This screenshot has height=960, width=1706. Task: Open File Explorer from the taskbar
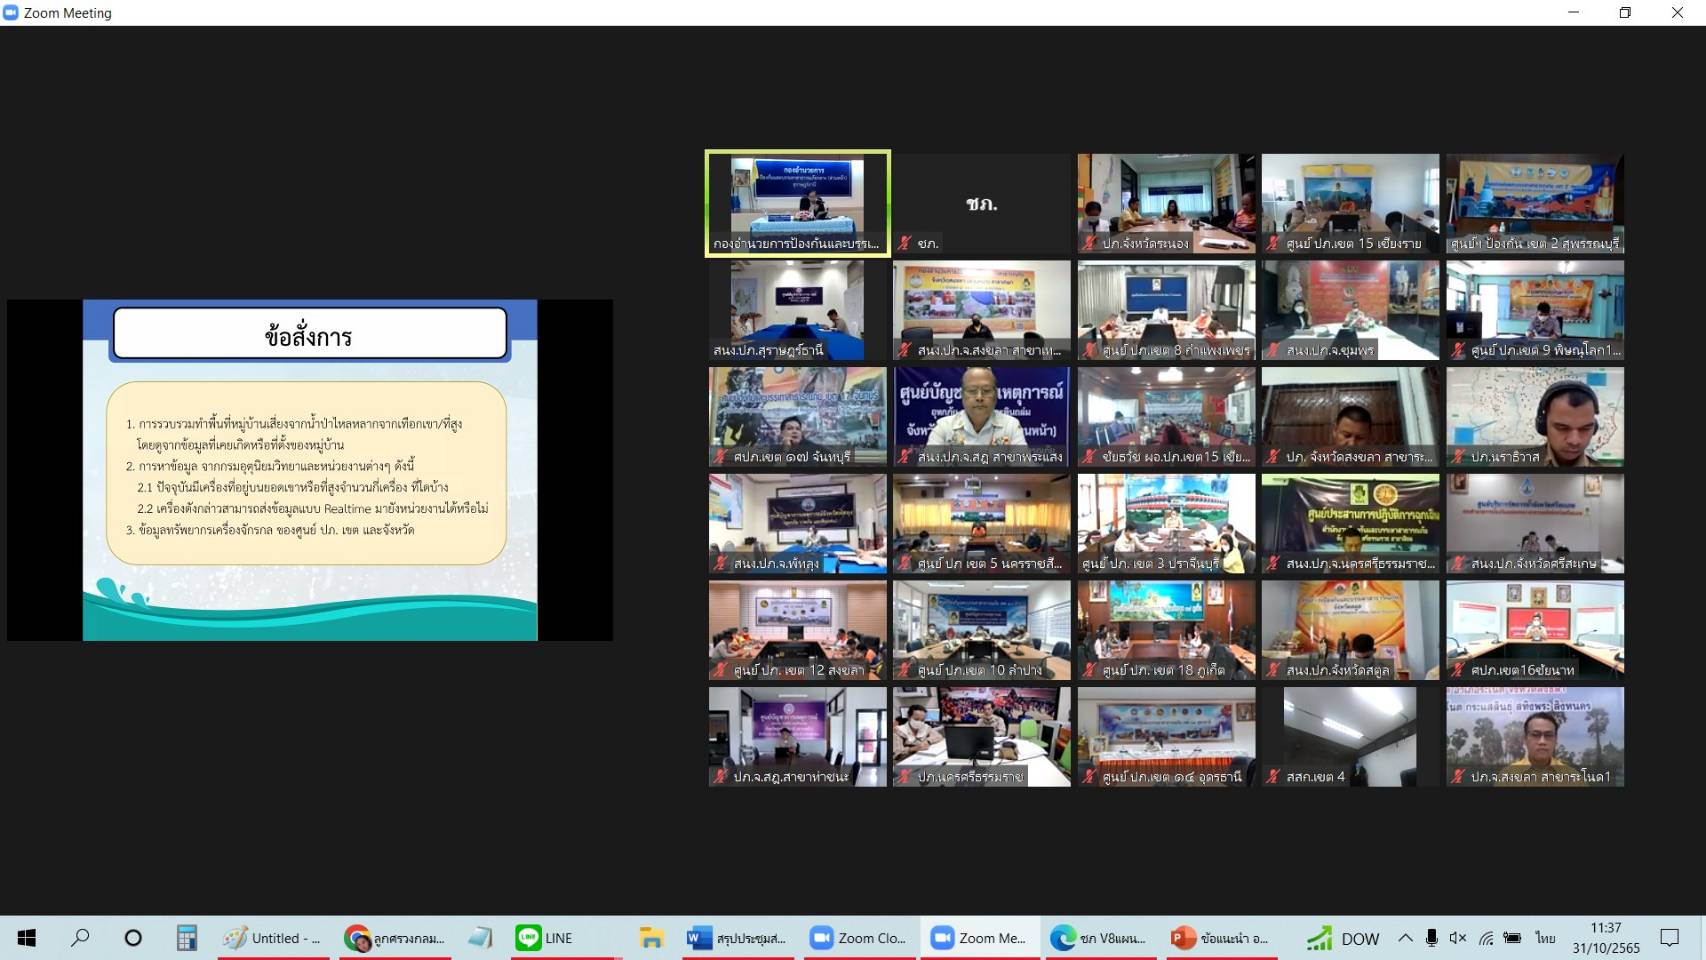tap(652, 938)
